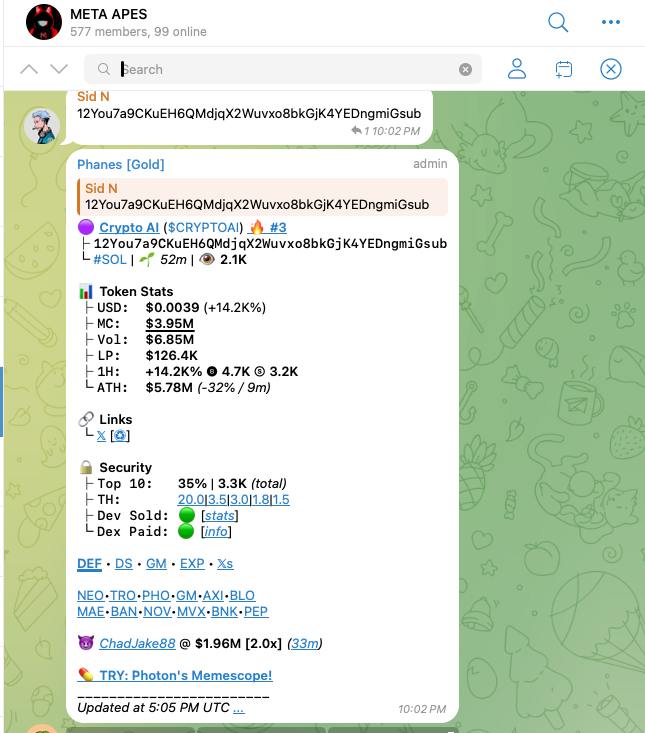Open the DS DexScreener link

point(123,564)
